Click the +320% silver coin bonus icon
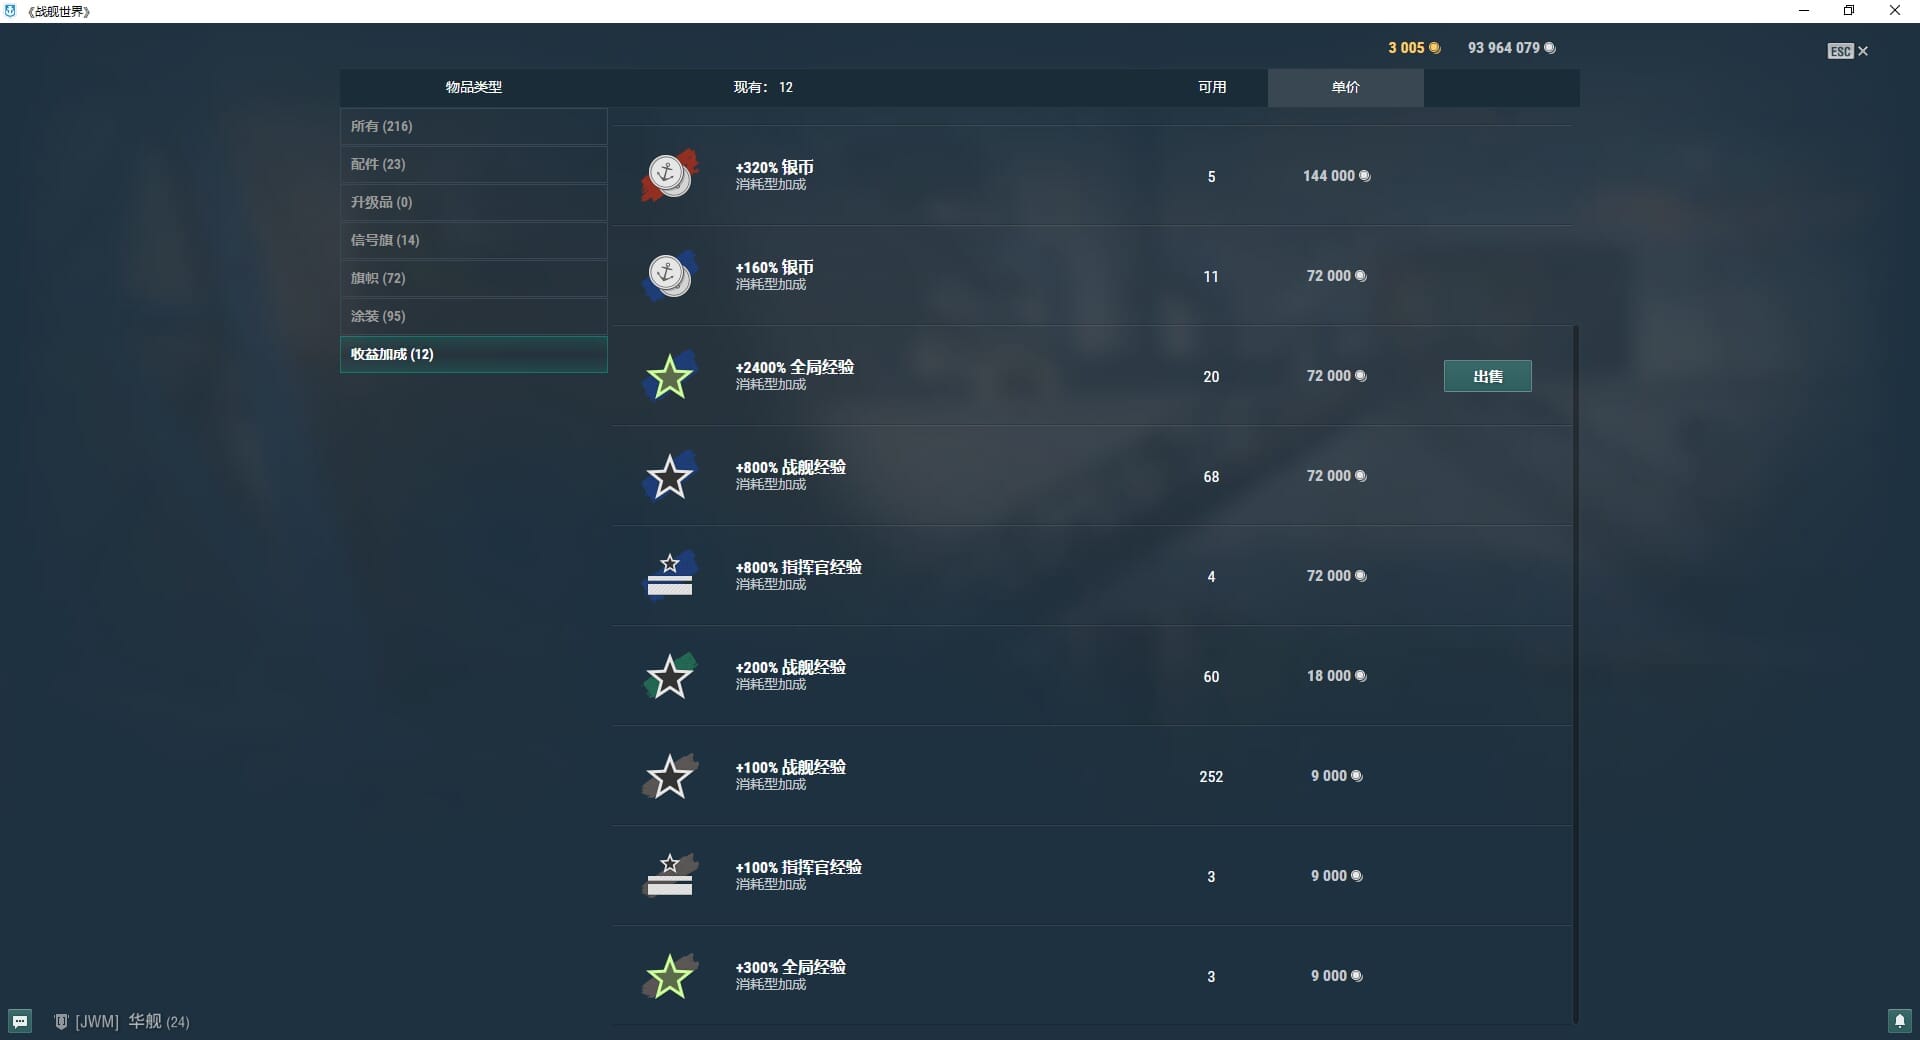This screenshot has width=1920, height=1040. (x=669, y=176)
